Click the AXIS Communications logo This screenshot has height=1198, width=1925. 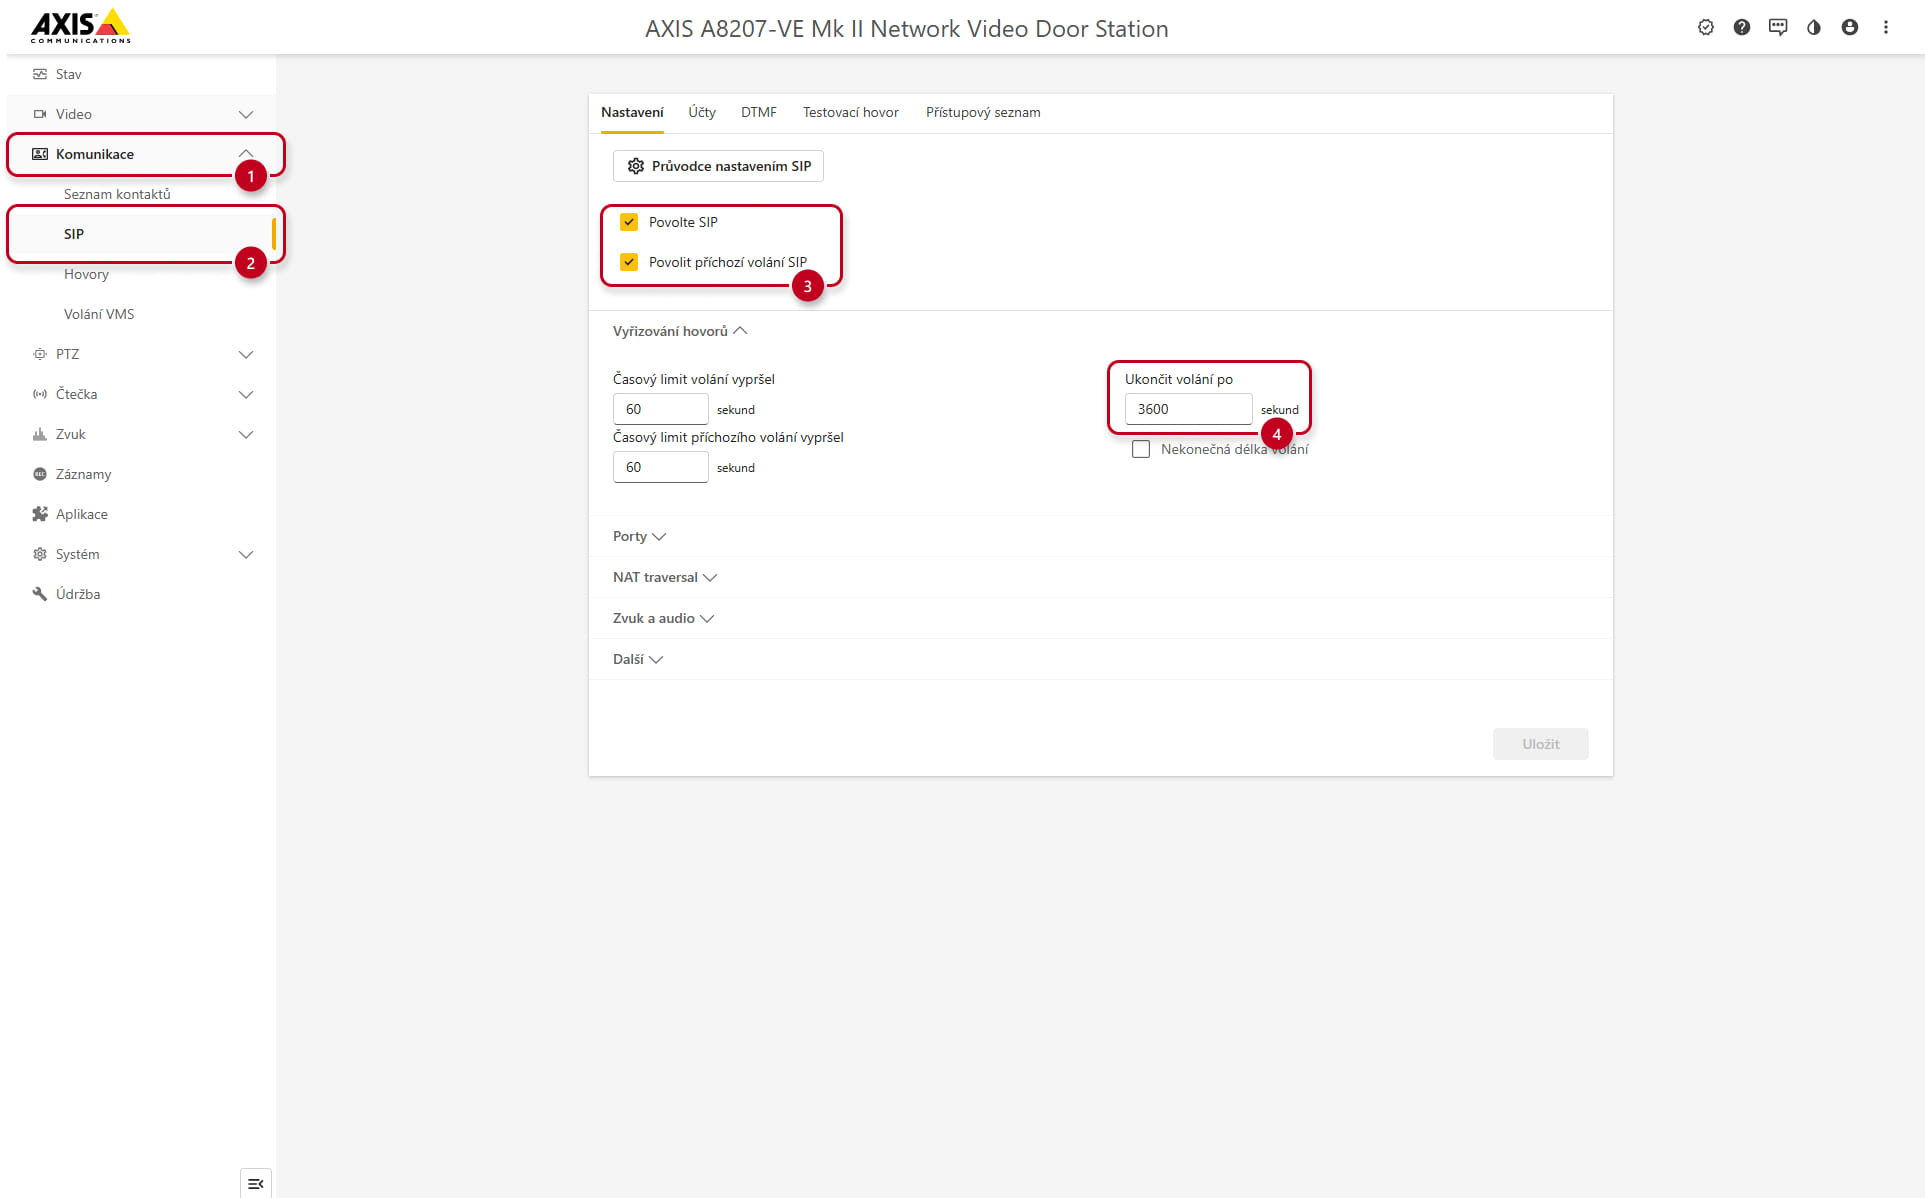tap(81, 26)
